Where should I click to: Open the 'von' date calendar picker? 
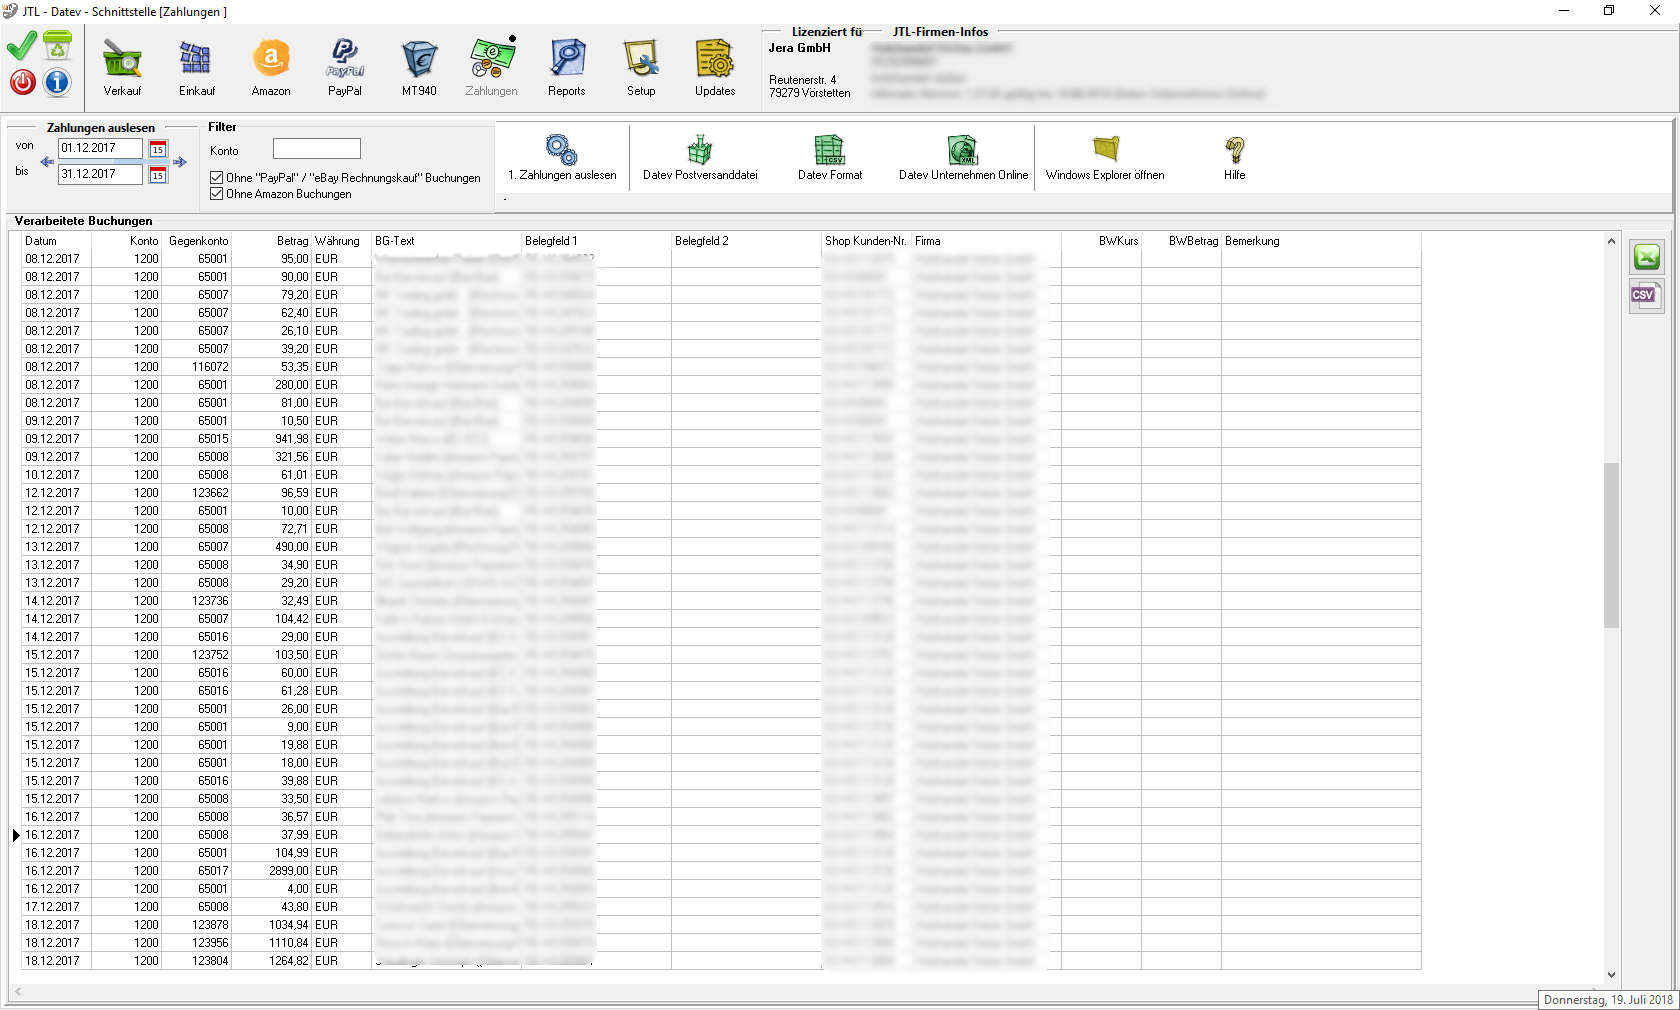(158, 149)
